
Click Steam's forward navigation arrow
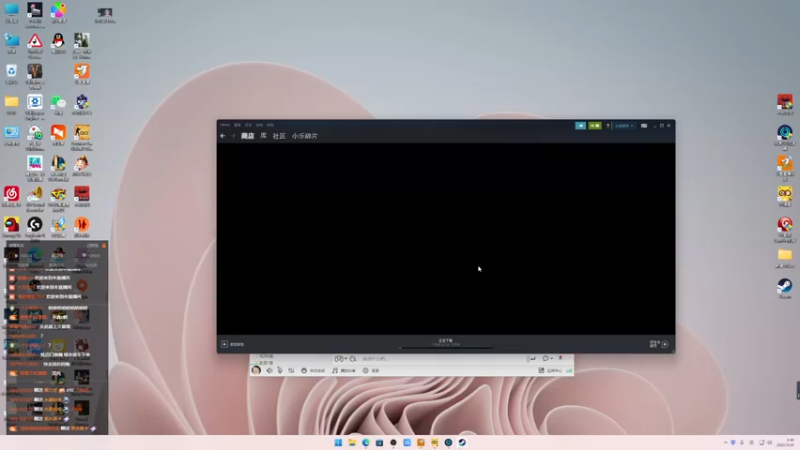233,136
